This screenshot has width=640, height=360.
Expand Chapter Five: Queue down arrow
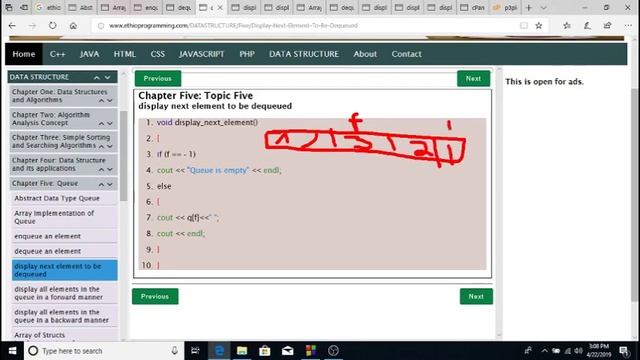tap(110, 184)
